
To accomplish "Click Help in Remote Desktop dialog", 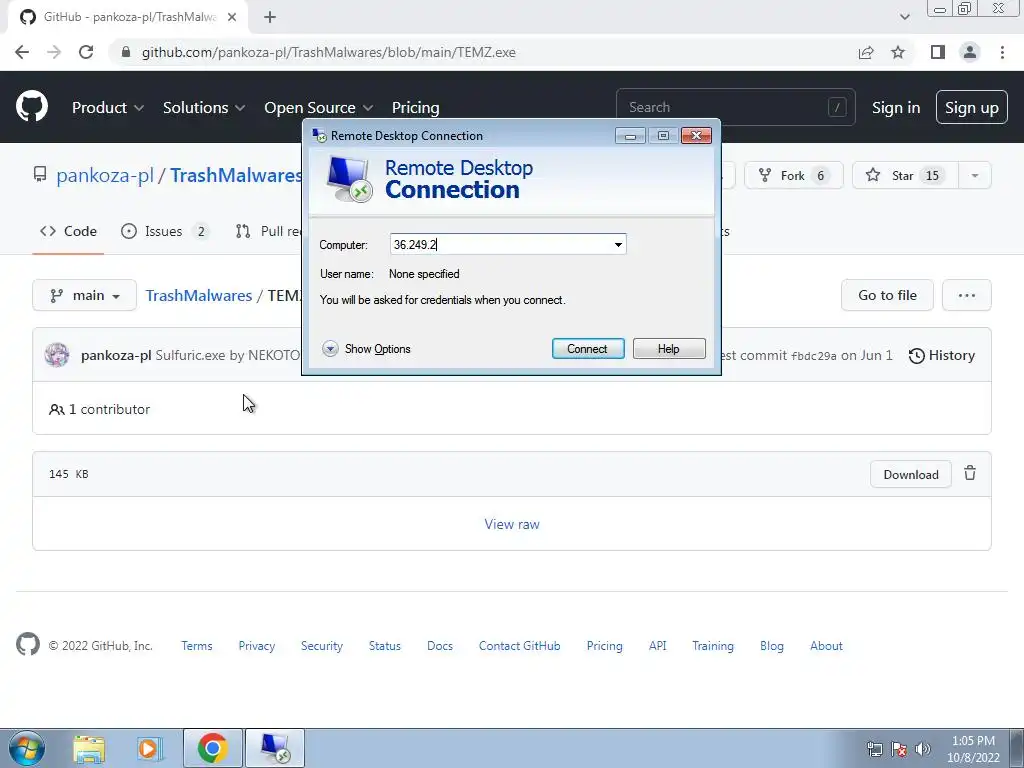I will pyautogui.click(x=669, y=349).
